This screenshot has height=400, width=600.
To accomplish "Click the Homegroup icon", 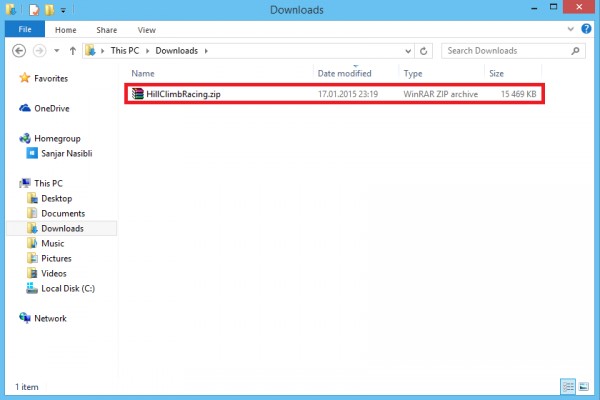I will pyautogui.click(x=25, y=138).
